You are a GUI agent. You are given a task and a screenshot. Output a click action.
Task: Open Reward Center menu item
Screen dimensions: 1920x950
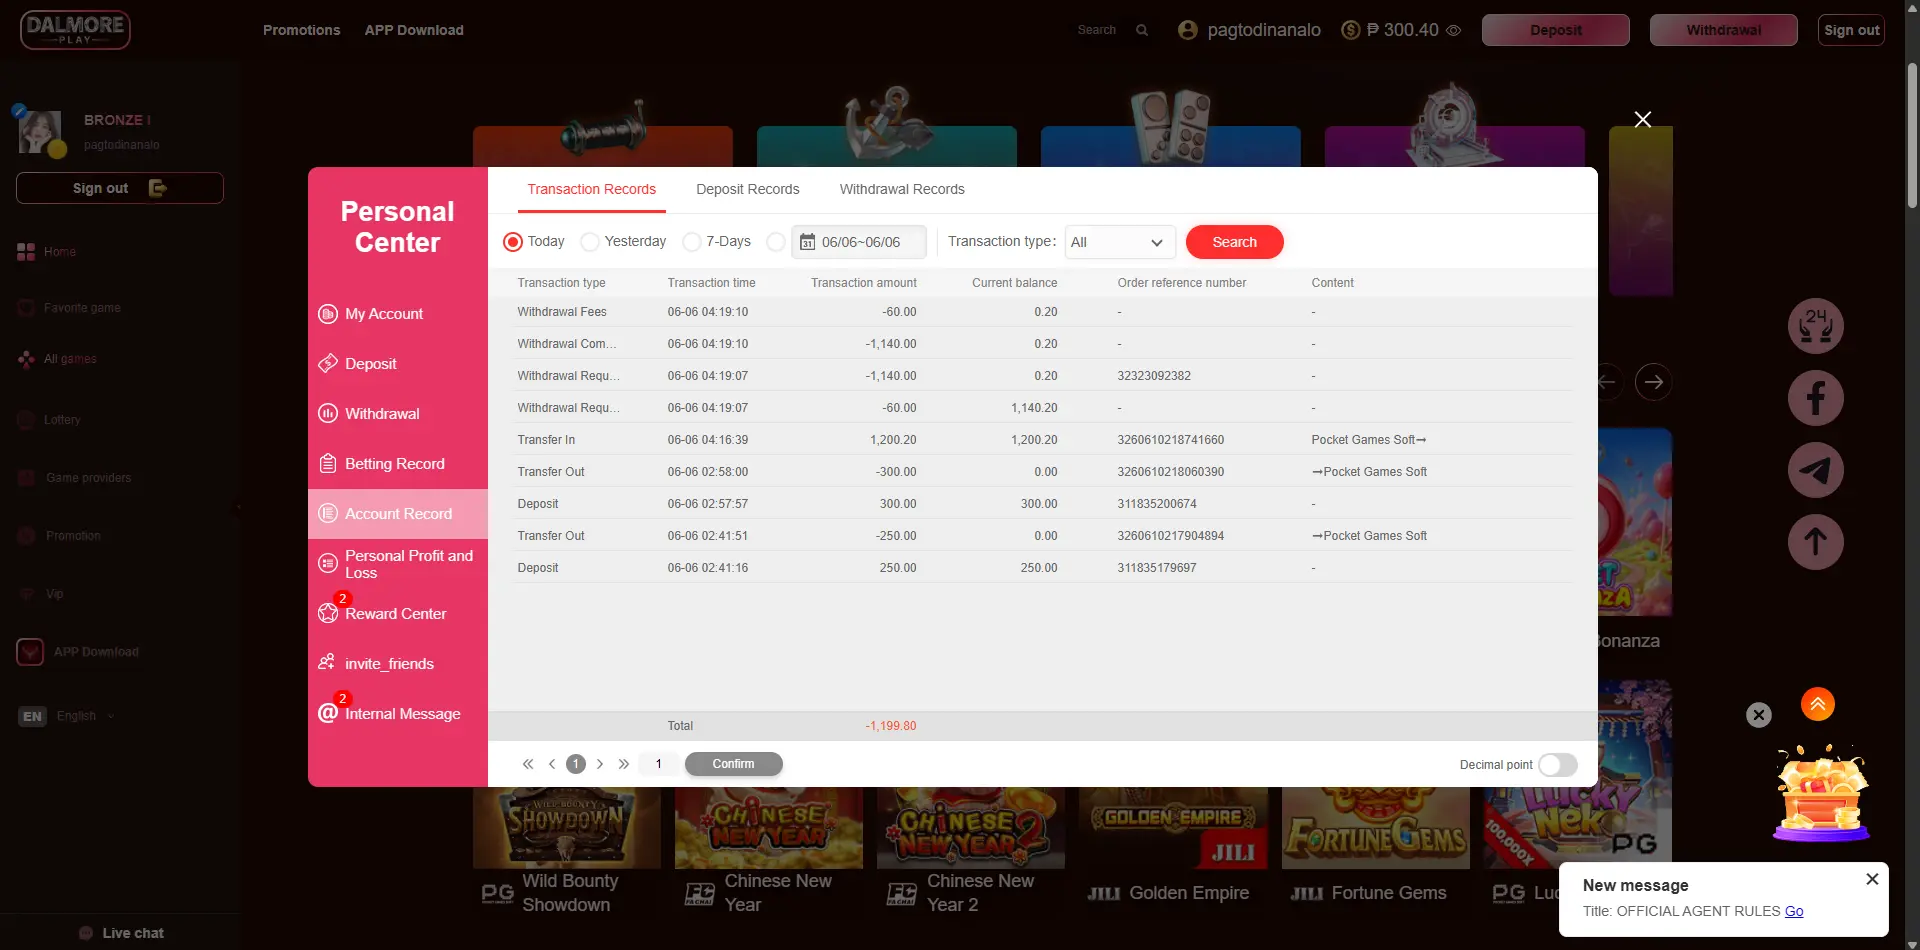398,614
